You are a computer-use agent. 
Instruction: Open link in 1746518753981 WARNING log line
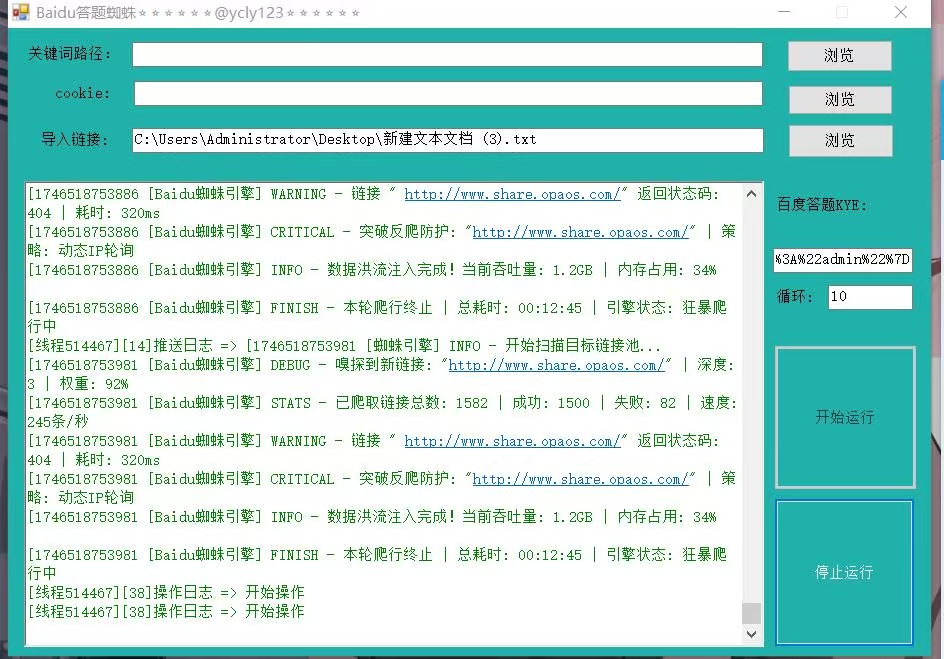click(512, 441)
